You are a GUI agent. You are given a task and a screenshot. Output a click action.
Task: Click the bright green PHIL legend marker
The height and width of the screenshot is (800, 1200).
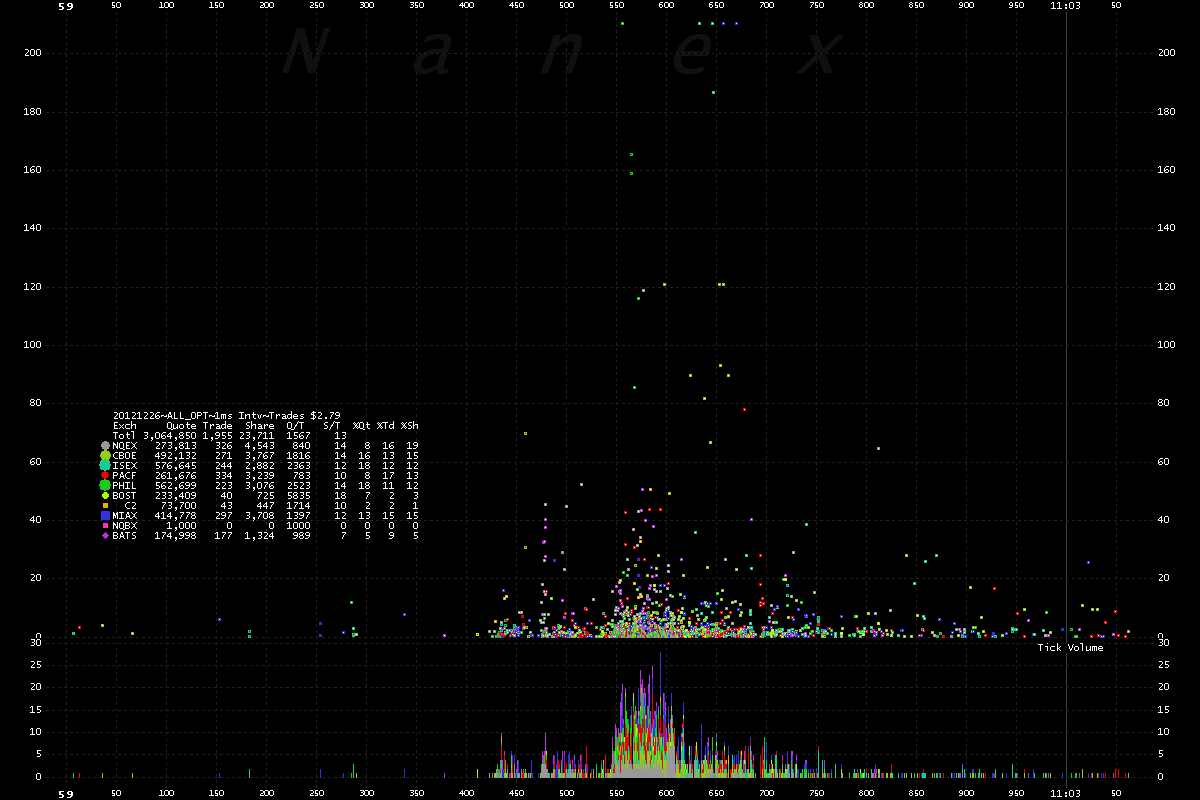105,485
